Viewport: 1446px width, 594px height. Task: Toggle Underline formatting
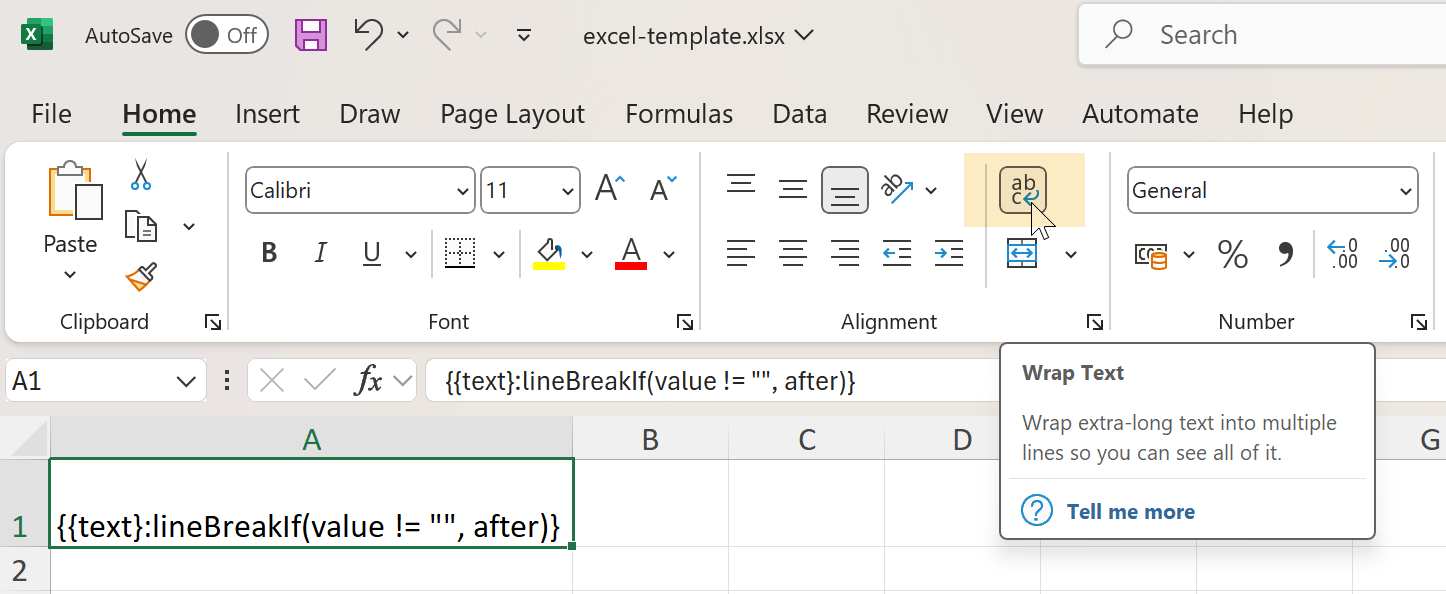[372, 254]
